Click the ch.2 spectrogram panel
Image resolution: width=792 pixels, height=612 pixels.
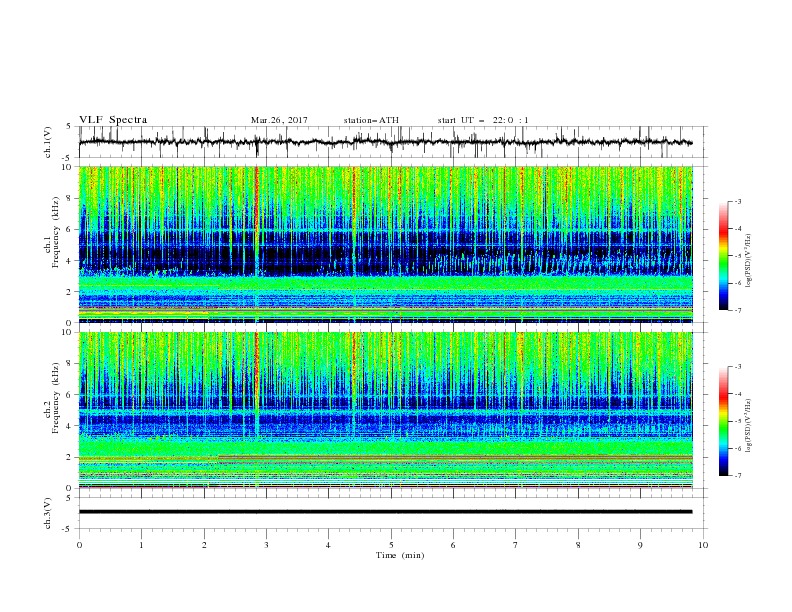pos(386,410)
